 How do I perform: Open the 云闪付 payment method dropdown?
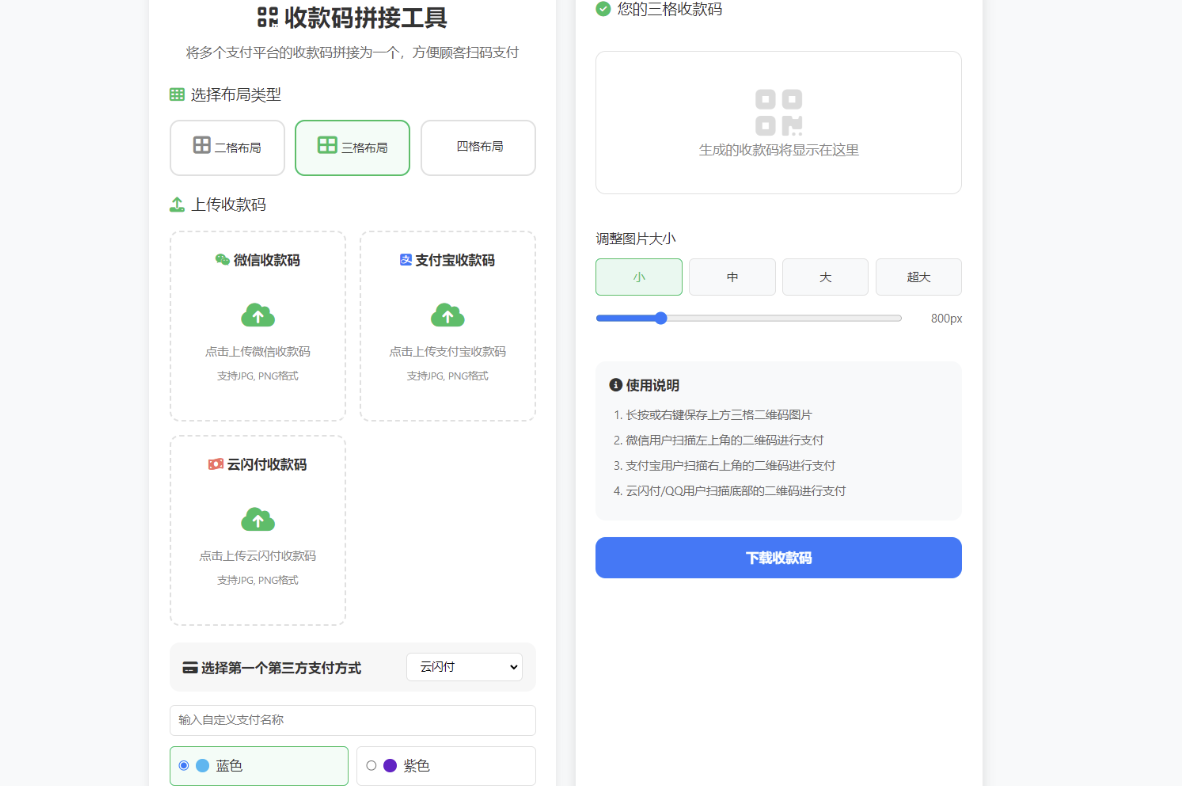pos(463,667)
